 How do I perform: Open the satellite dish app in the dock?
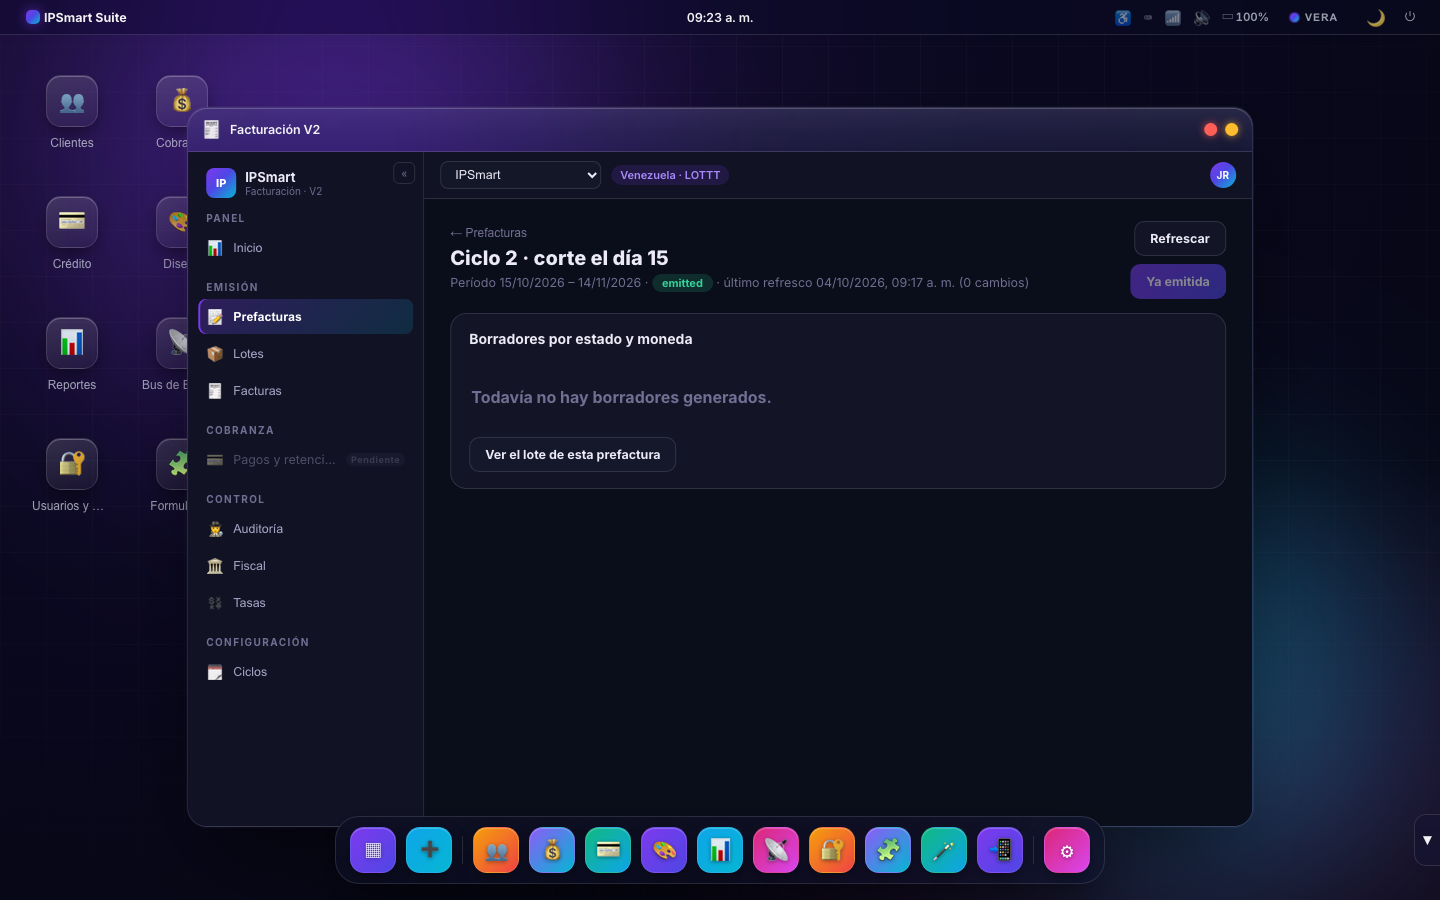[x=776, y=850]
